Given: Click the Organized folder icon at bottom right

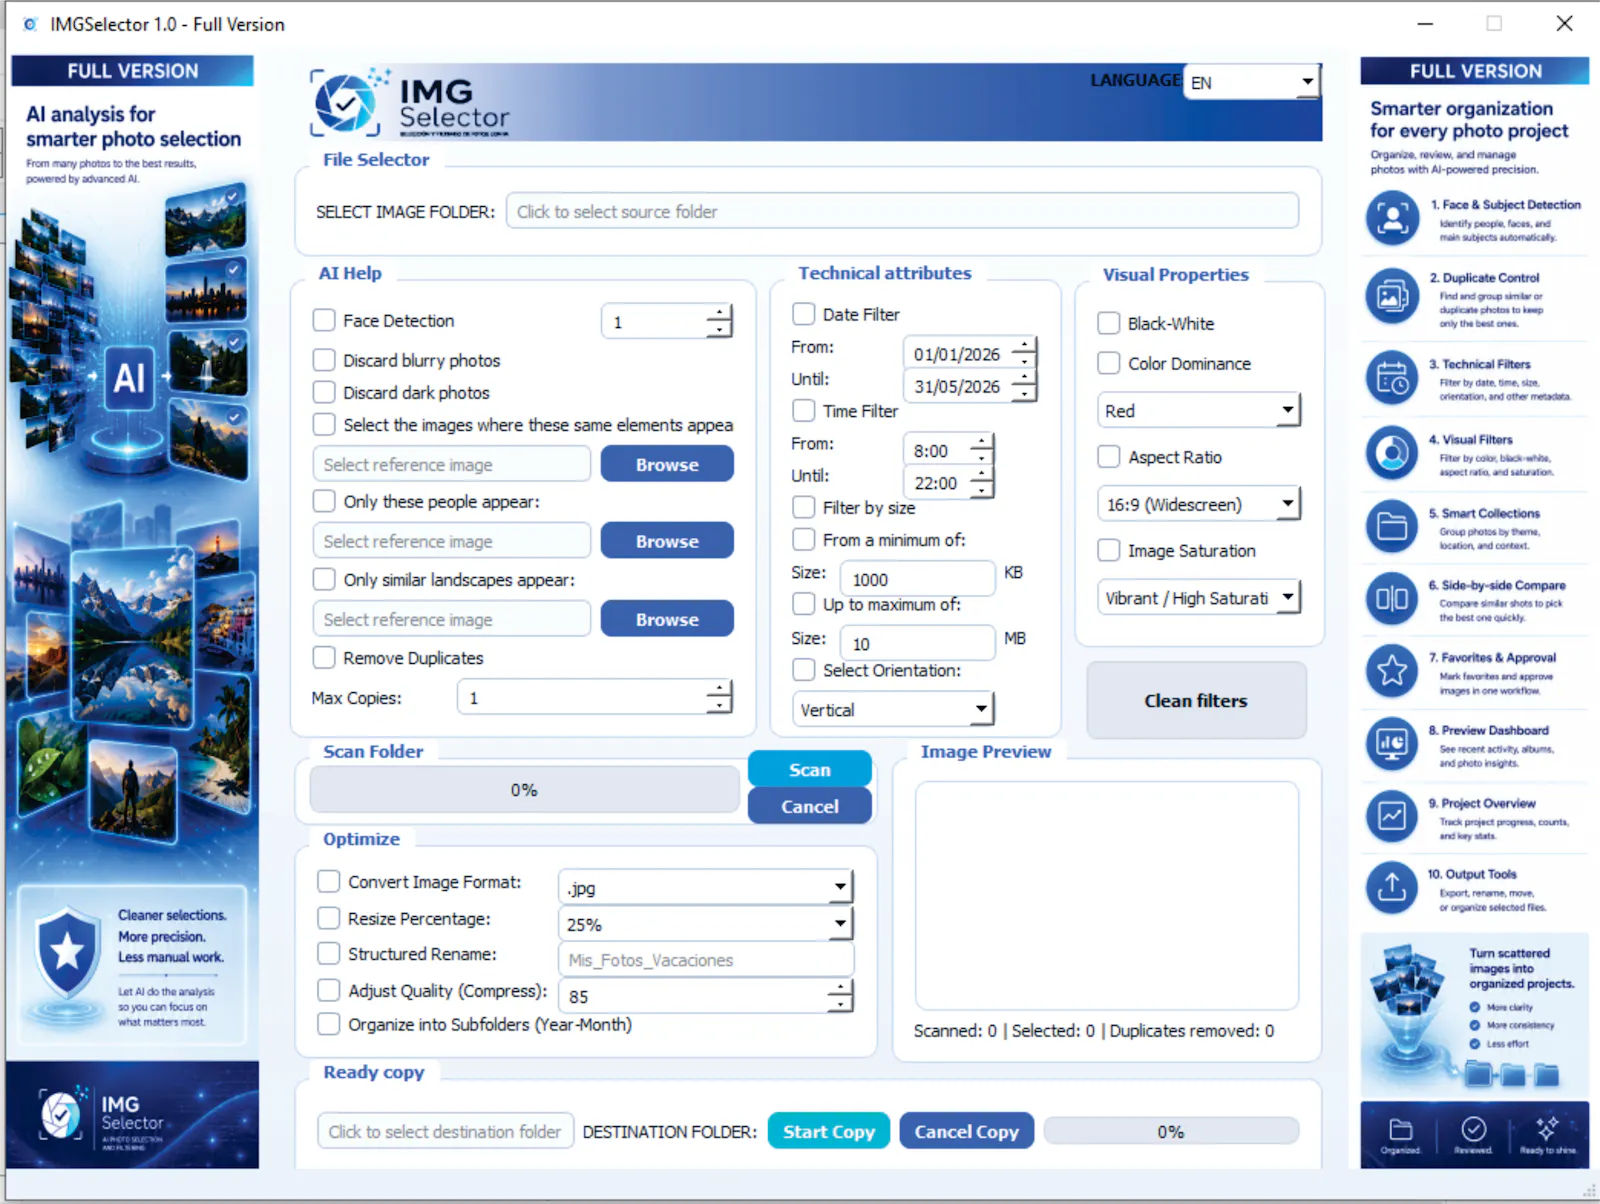Looking at the screenshot, I should pyautogui.click(x=1401, y=1130).
